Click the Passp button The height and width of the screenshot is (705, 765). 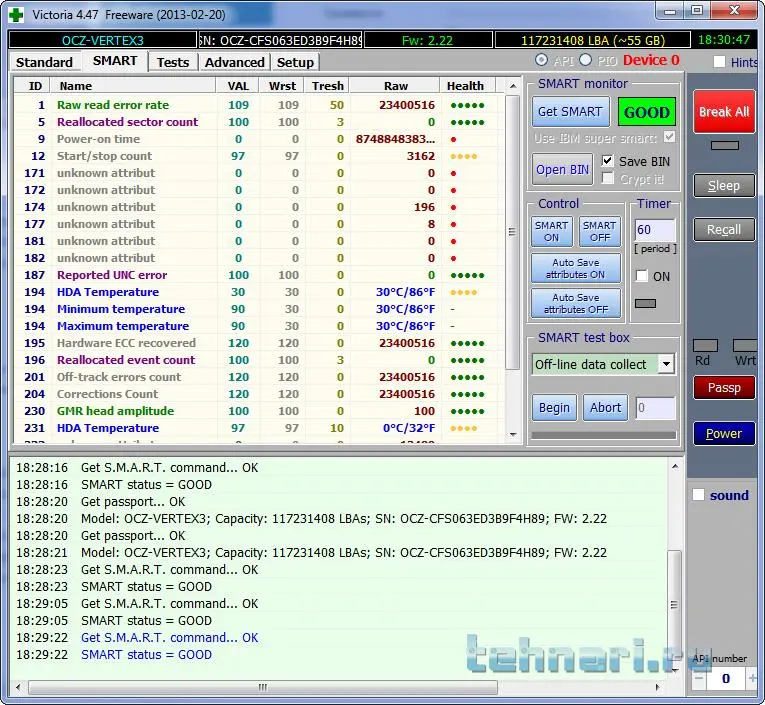pyautogui.click(x=724, y=387)
